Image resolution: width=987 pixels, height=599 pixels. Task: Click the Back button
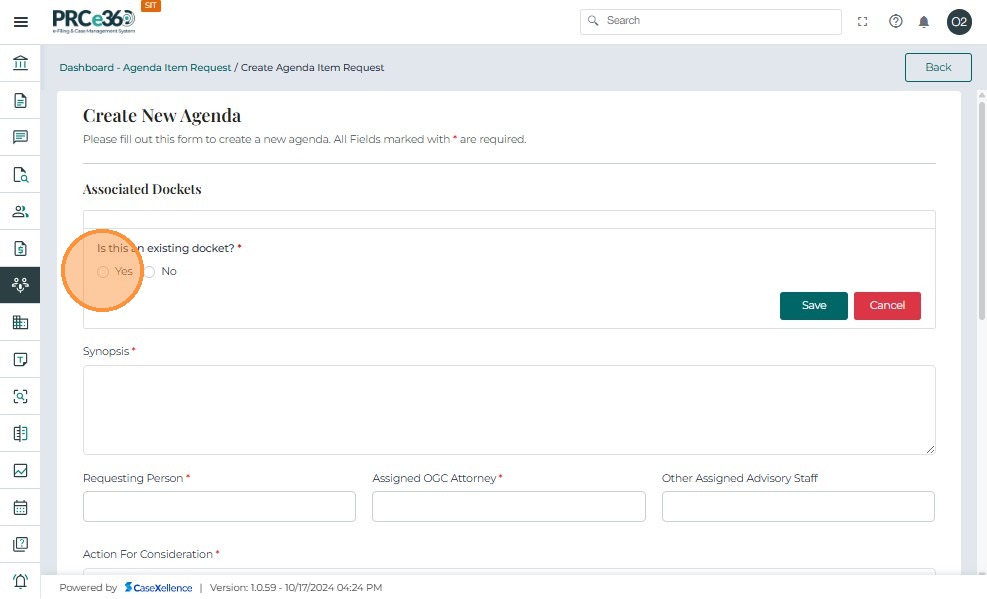938,67
